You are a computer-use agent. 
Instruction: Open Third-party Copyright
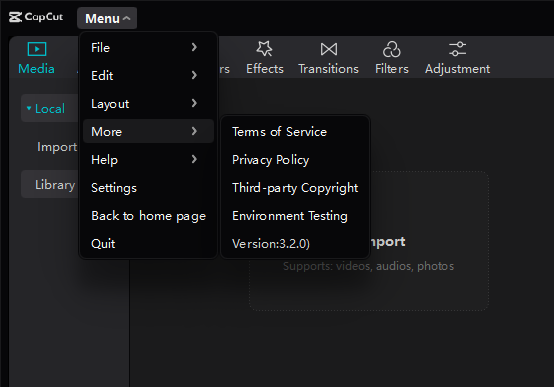point(295,188)
